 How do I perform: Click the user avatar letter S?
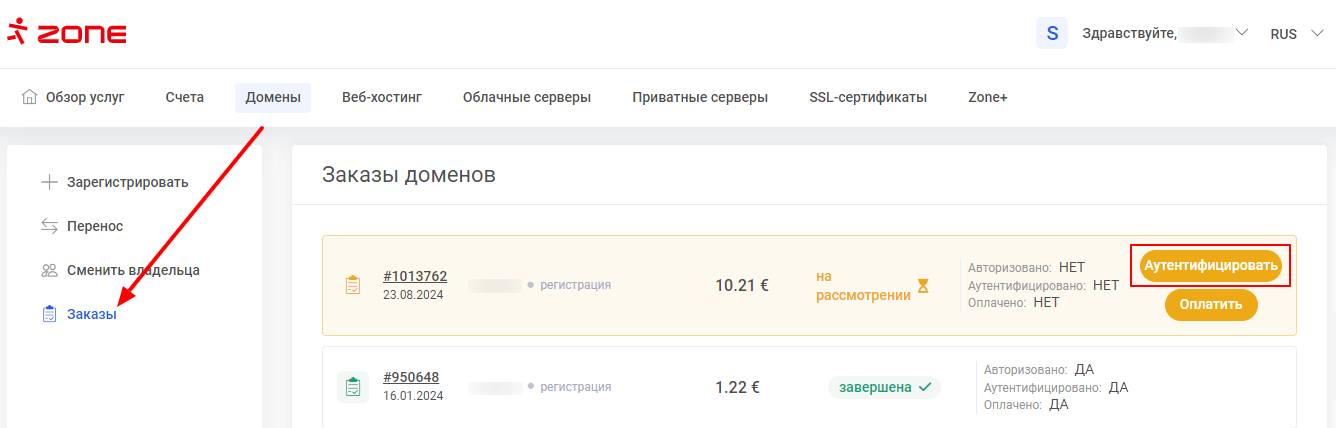click(1052, 33)
